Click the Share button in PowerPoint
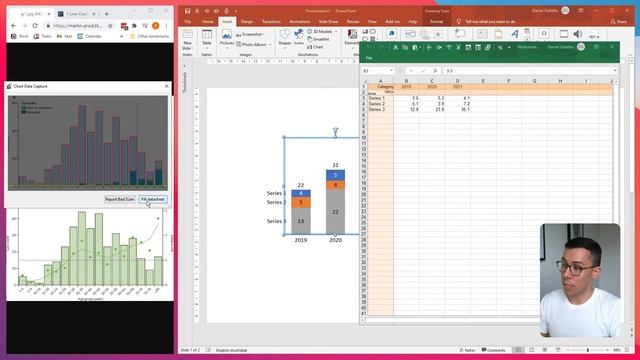 point(619,21)
